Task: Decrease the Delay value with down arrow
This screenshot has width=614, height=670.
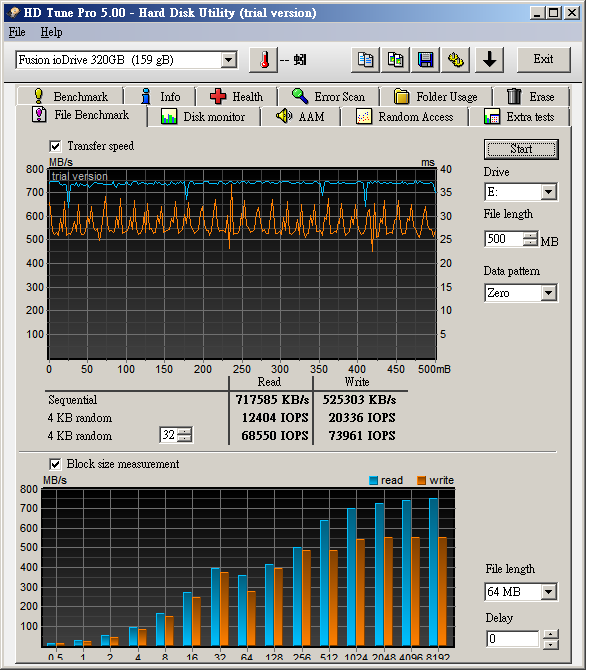Action: point(551,645)
